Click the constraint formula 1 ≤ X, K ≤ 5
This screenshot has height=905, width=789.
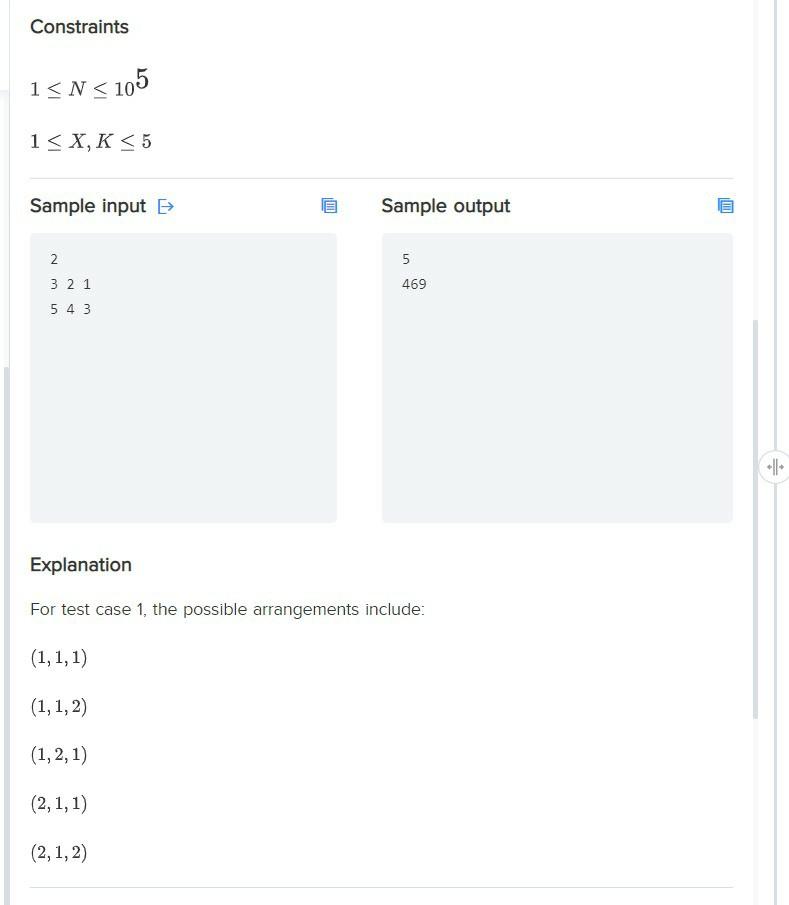click(91, 141)
